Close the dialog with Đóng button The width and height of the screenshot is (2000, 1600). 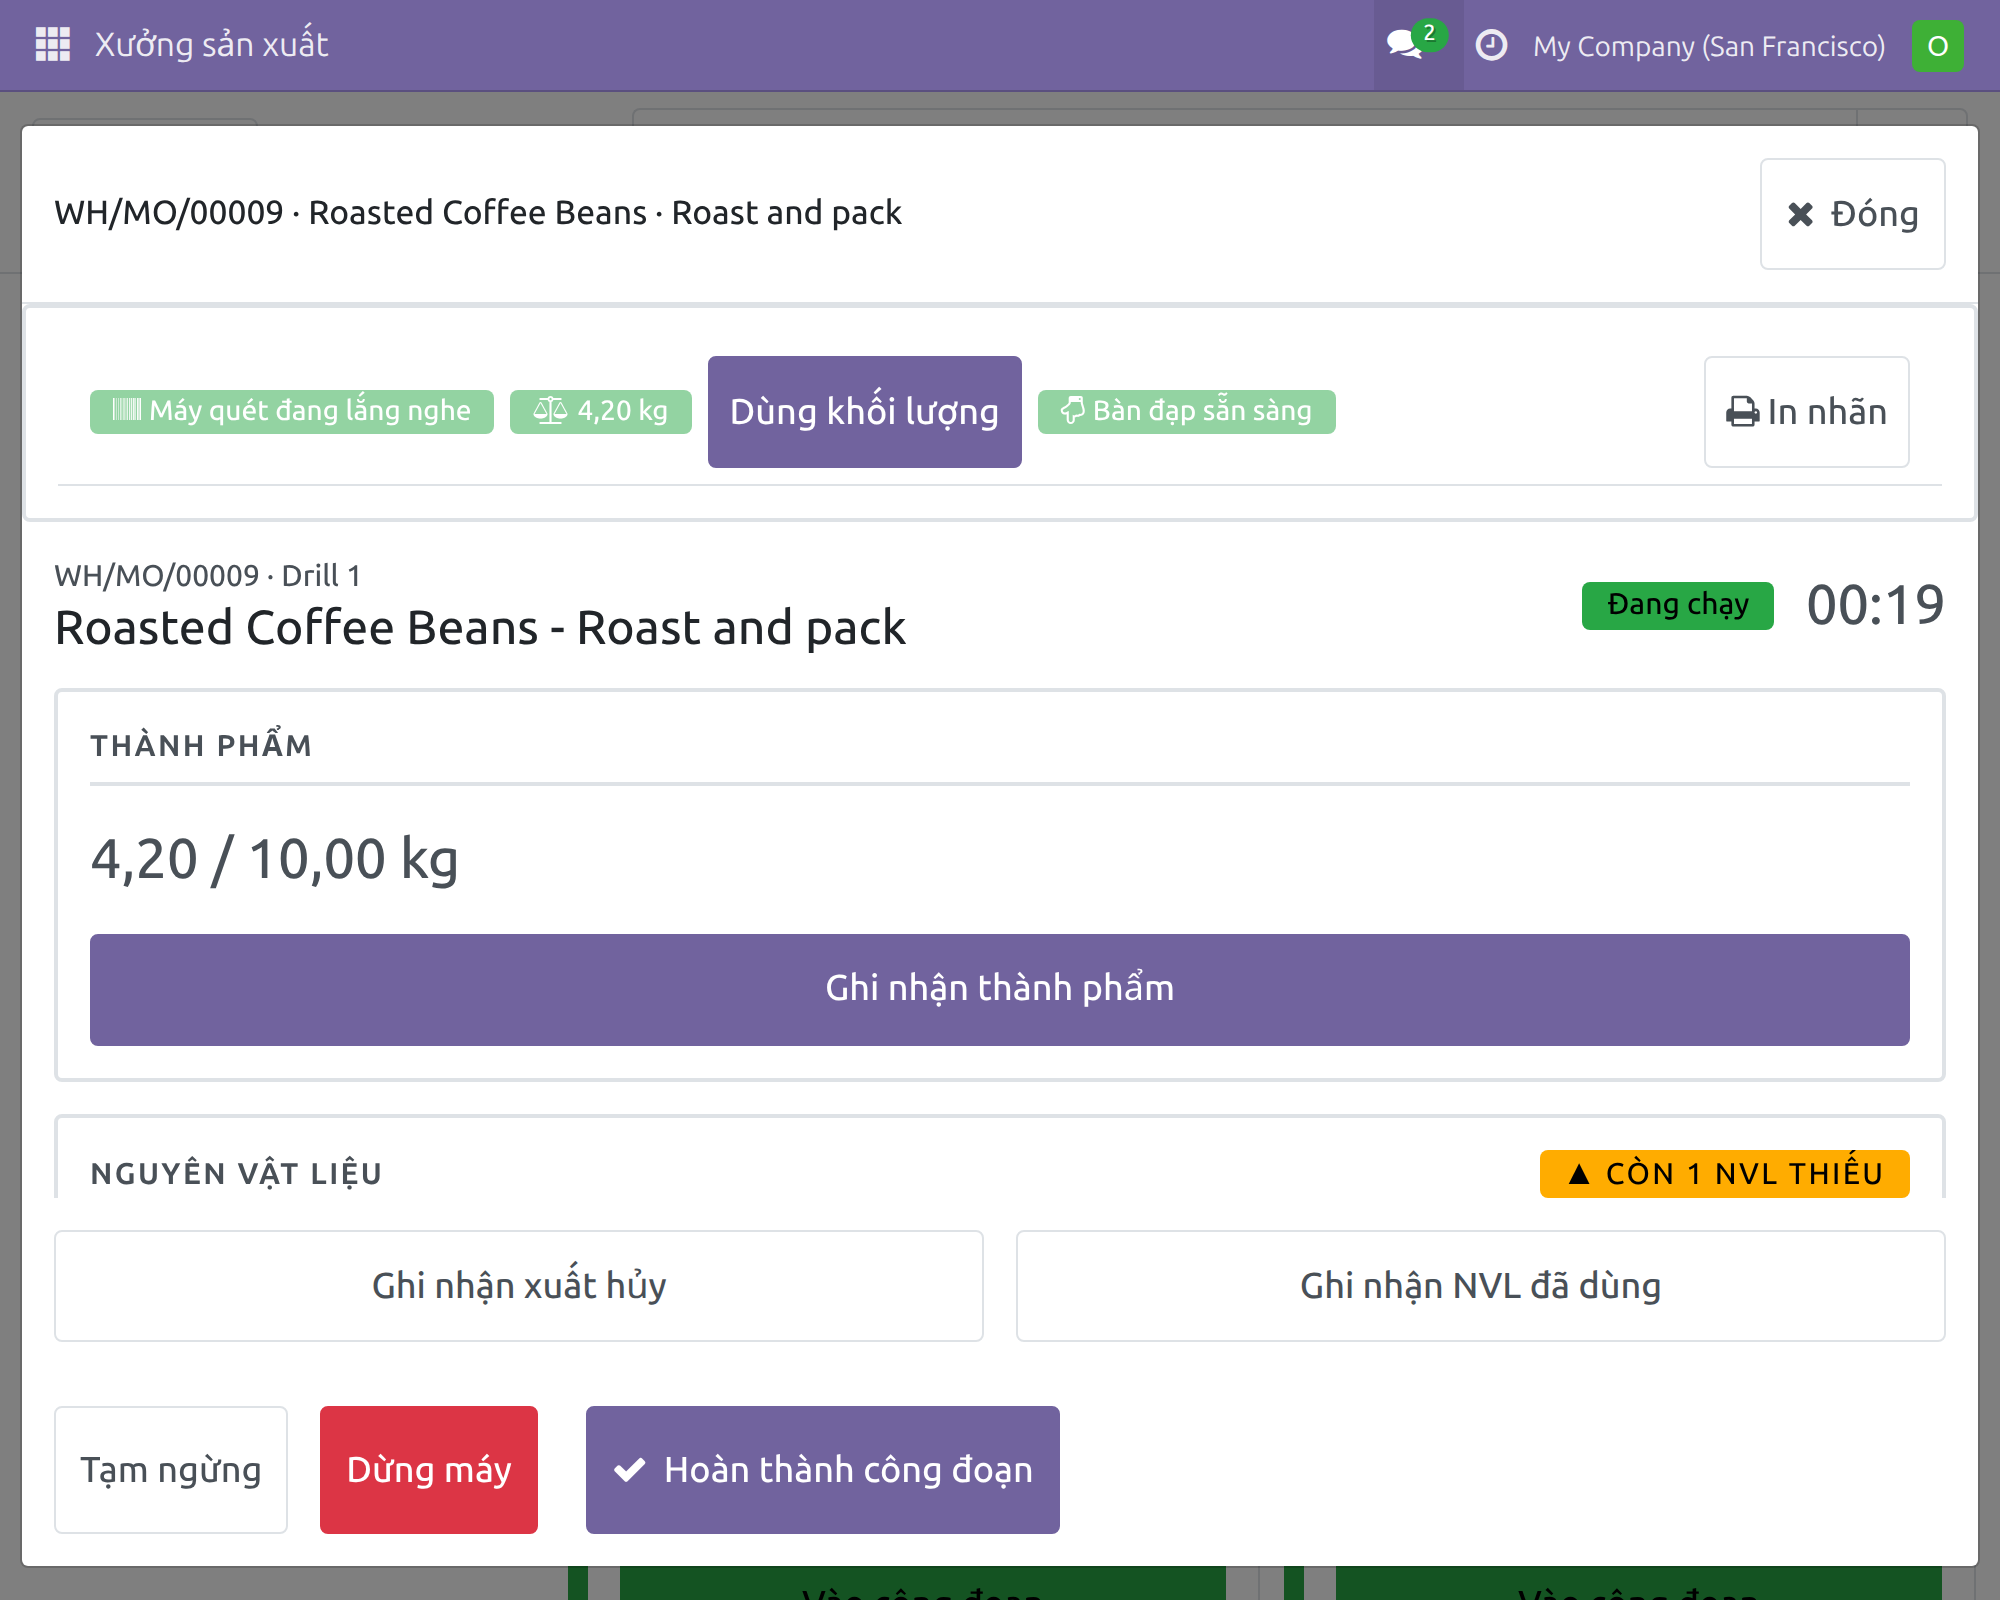tap(1852, 214)
